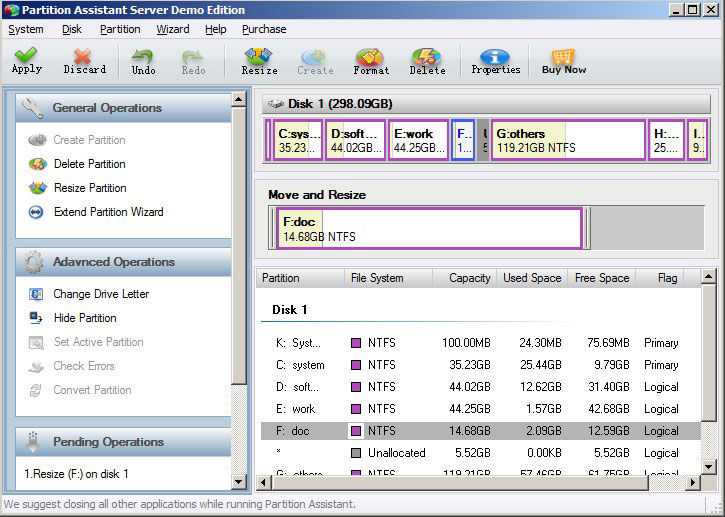Select the Unallocated 5.52GB row

click(481, 453)
